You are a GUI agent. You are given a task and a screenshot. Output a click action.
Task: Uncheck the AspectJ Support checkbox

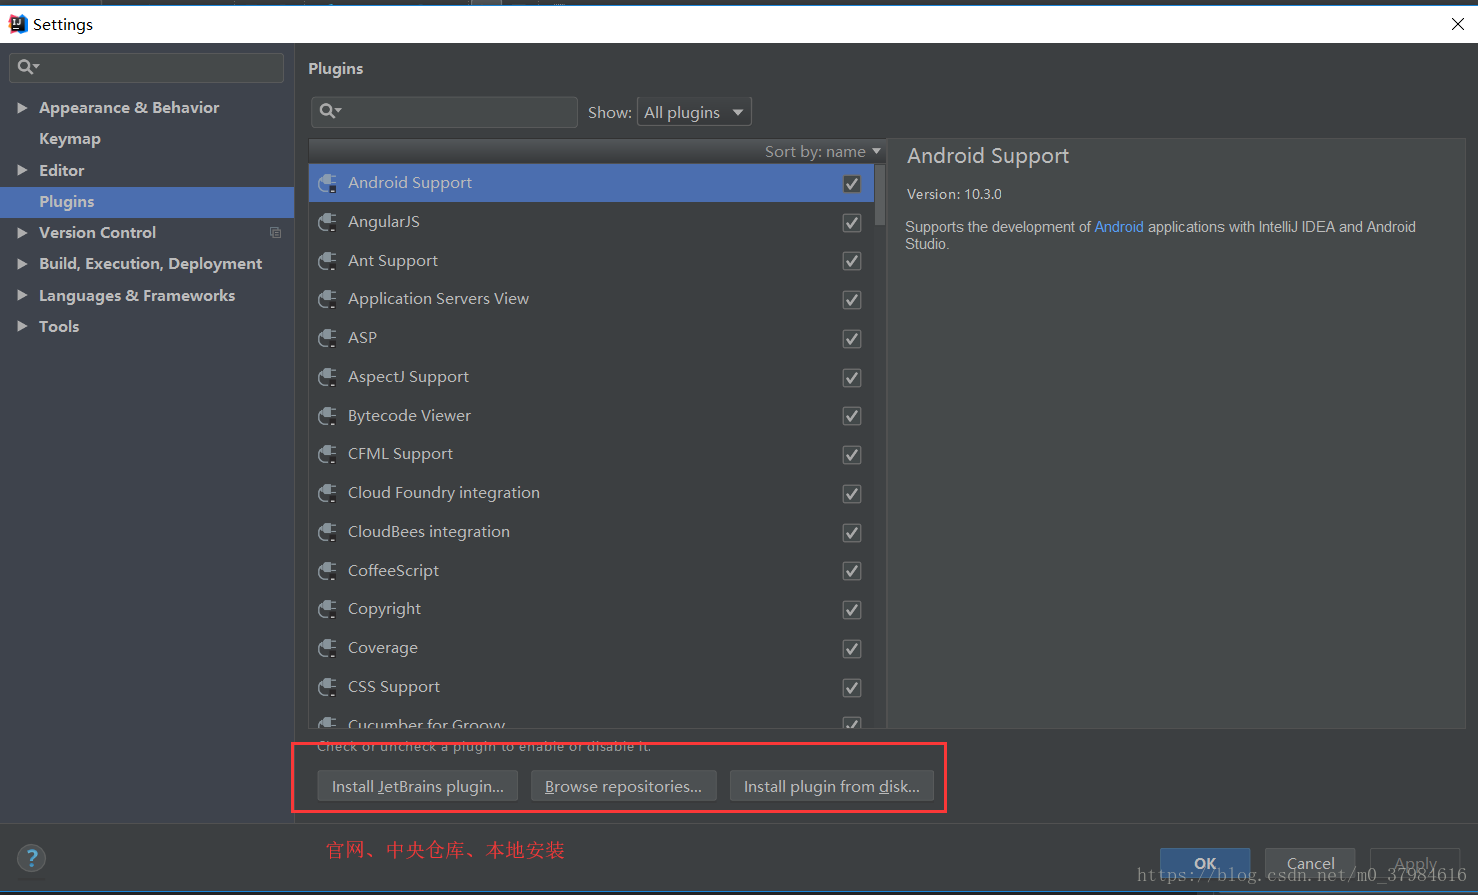pos(852,378)
